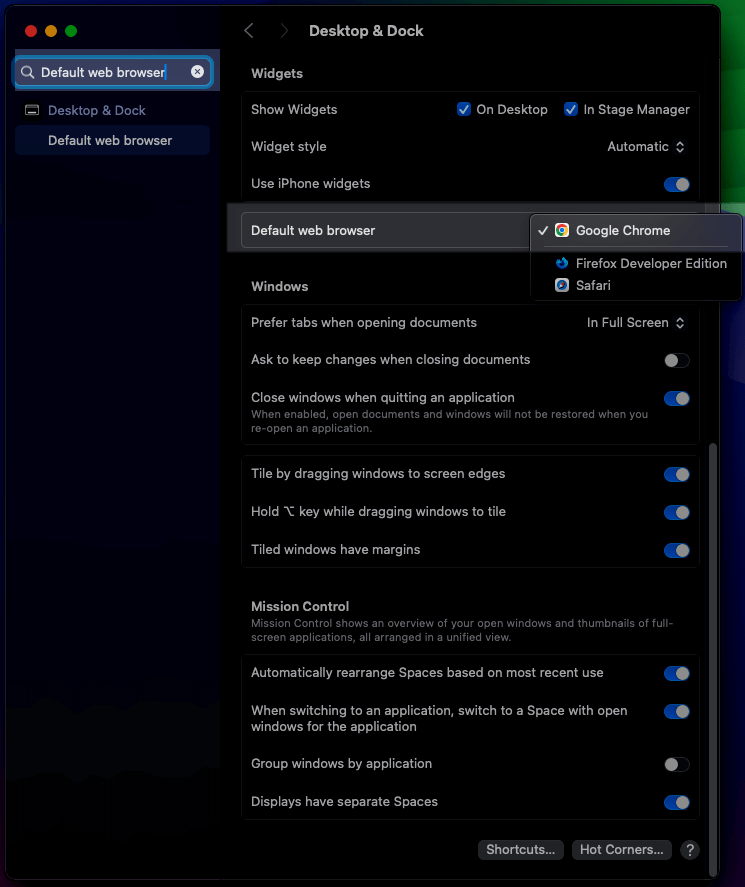The height and width of the screenshot is (887, 745).
Task: Choose Safari as default browser
Action: point(636,285)
